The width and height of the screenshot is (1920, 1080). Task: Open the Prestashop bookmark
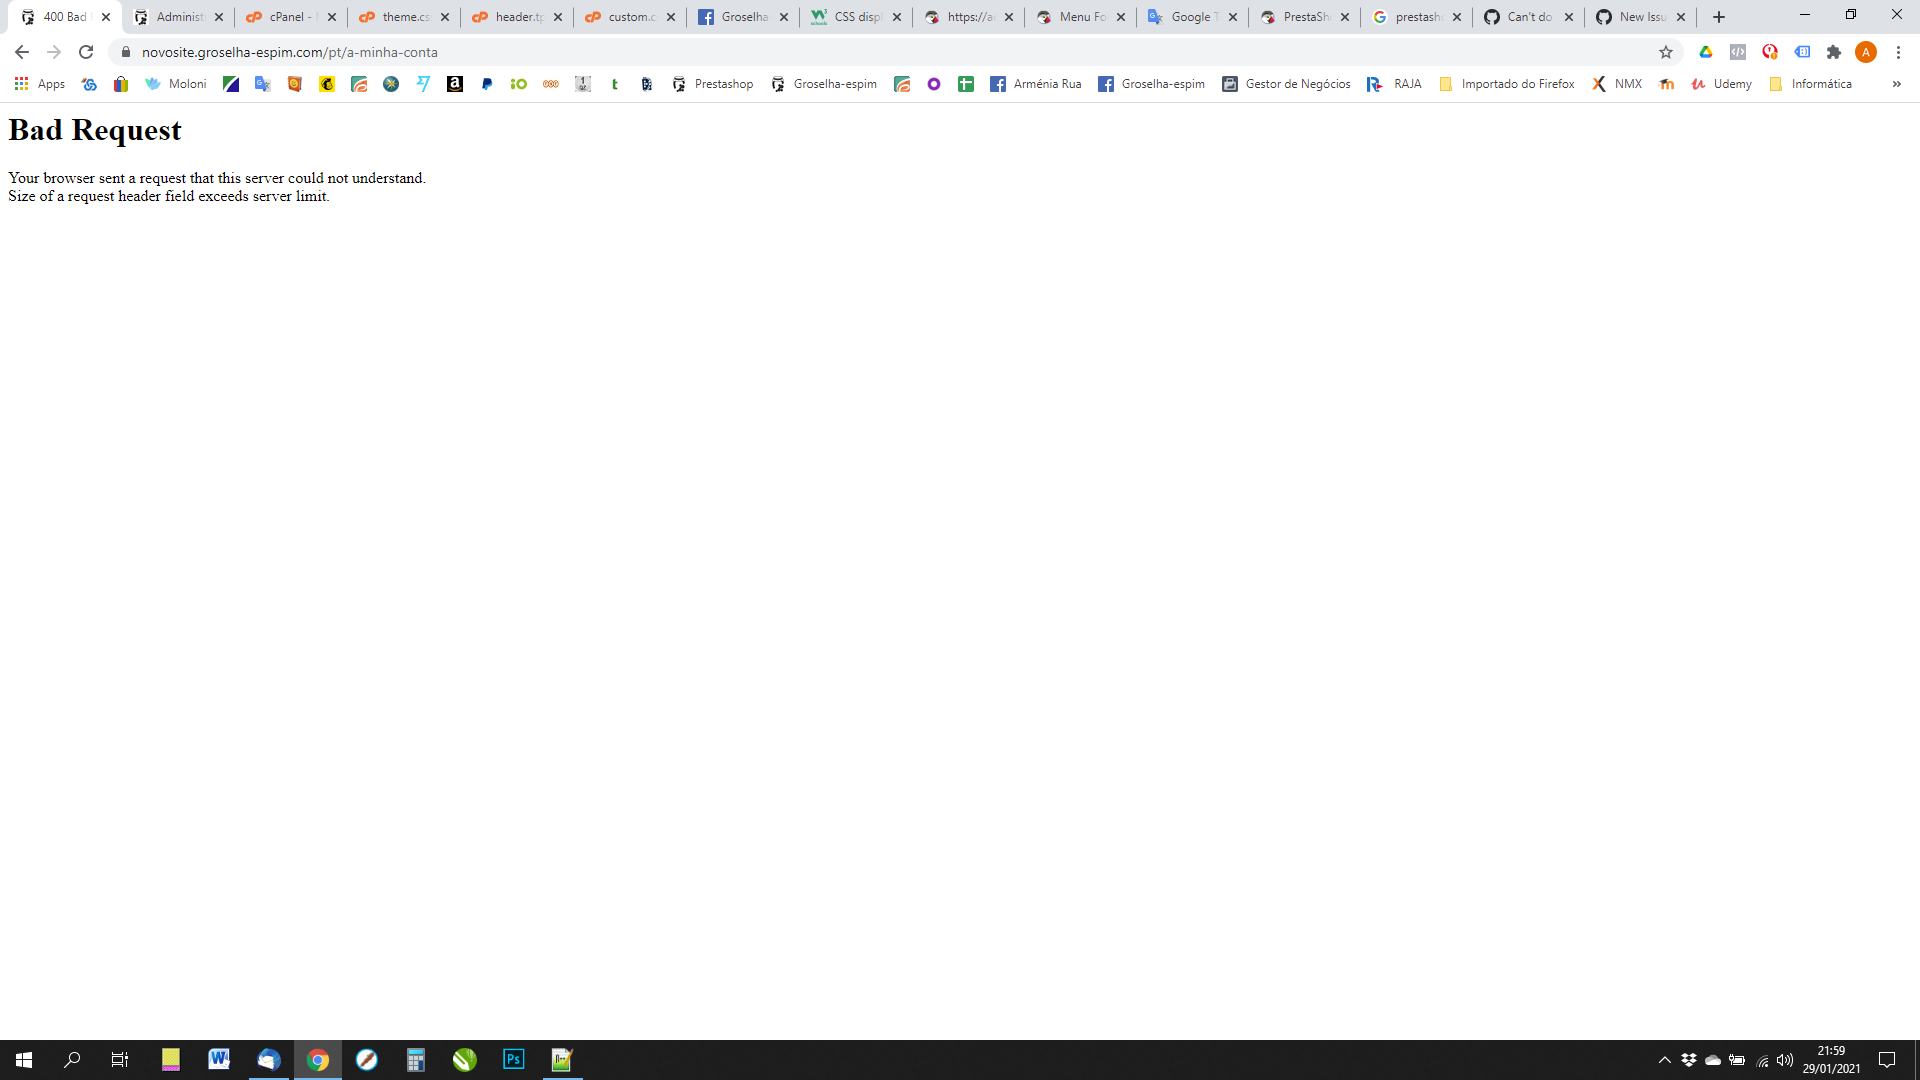712,84
